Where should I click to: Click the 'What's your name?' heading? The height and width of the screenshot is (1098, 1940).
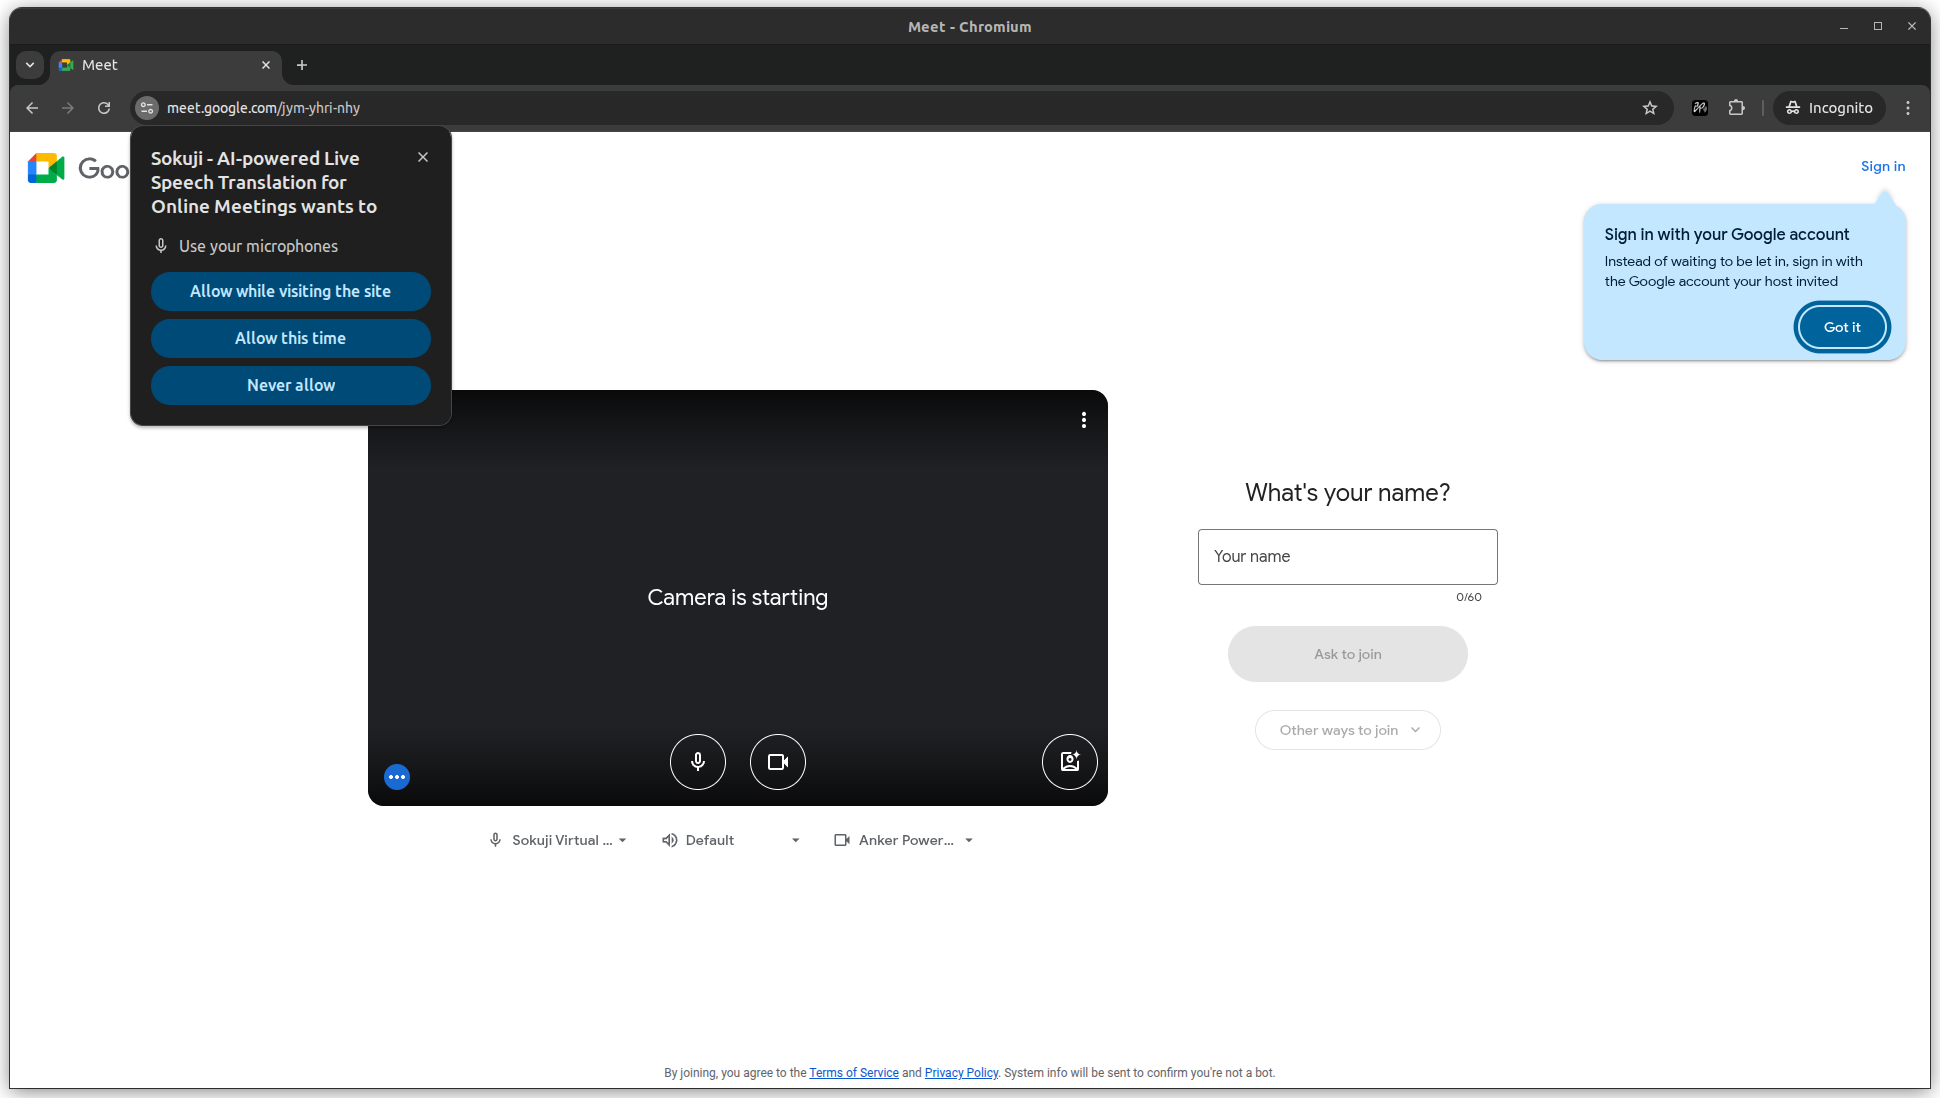point(1348,493)
